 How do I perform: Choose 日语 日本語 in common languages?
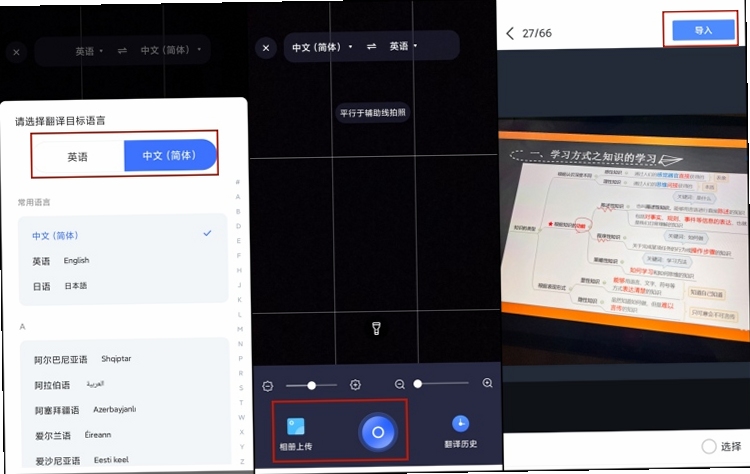(x=122, y=286)
